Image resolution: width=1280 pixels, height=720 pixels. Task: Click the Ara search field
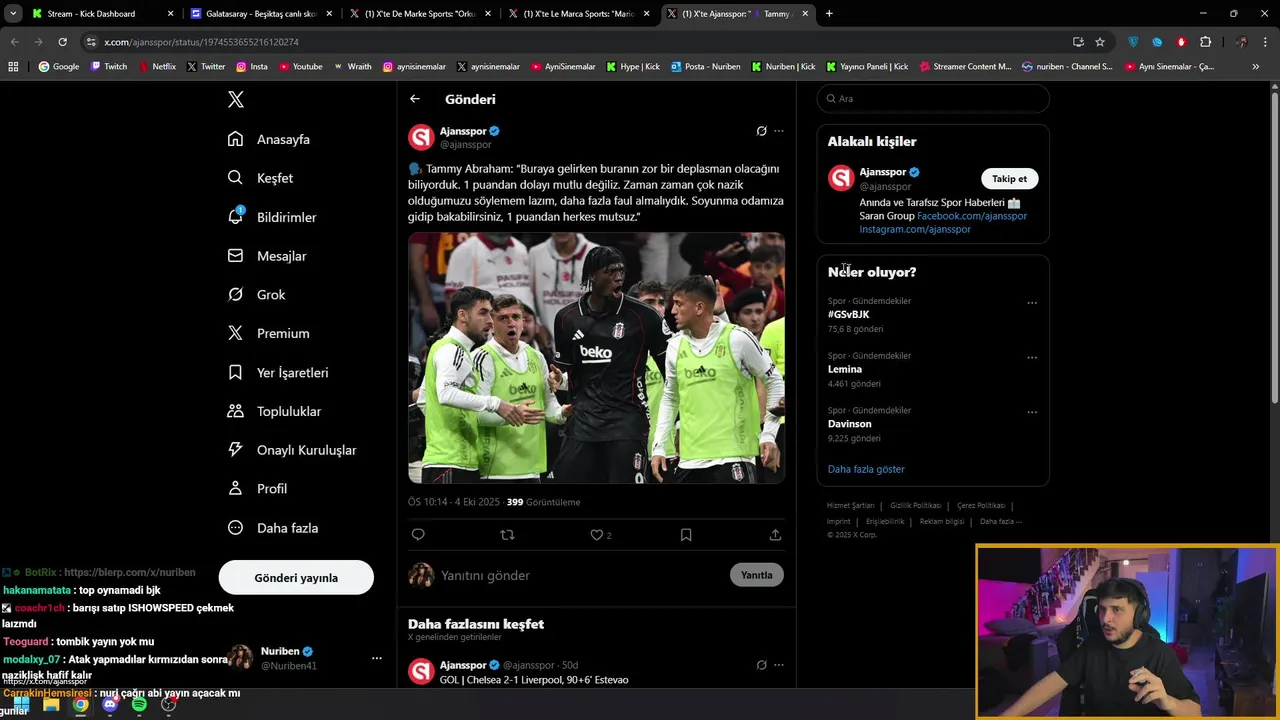pyautogui.click(x=933, y=99)
